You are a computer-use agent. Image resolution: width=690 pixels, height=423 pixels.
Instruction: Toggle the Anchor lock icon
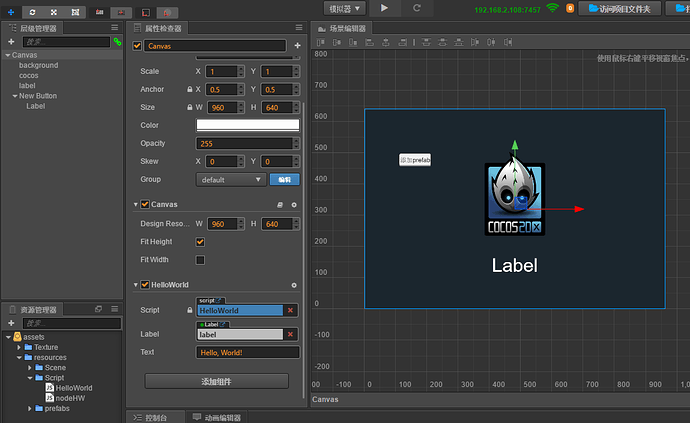(x=190, y=89)
